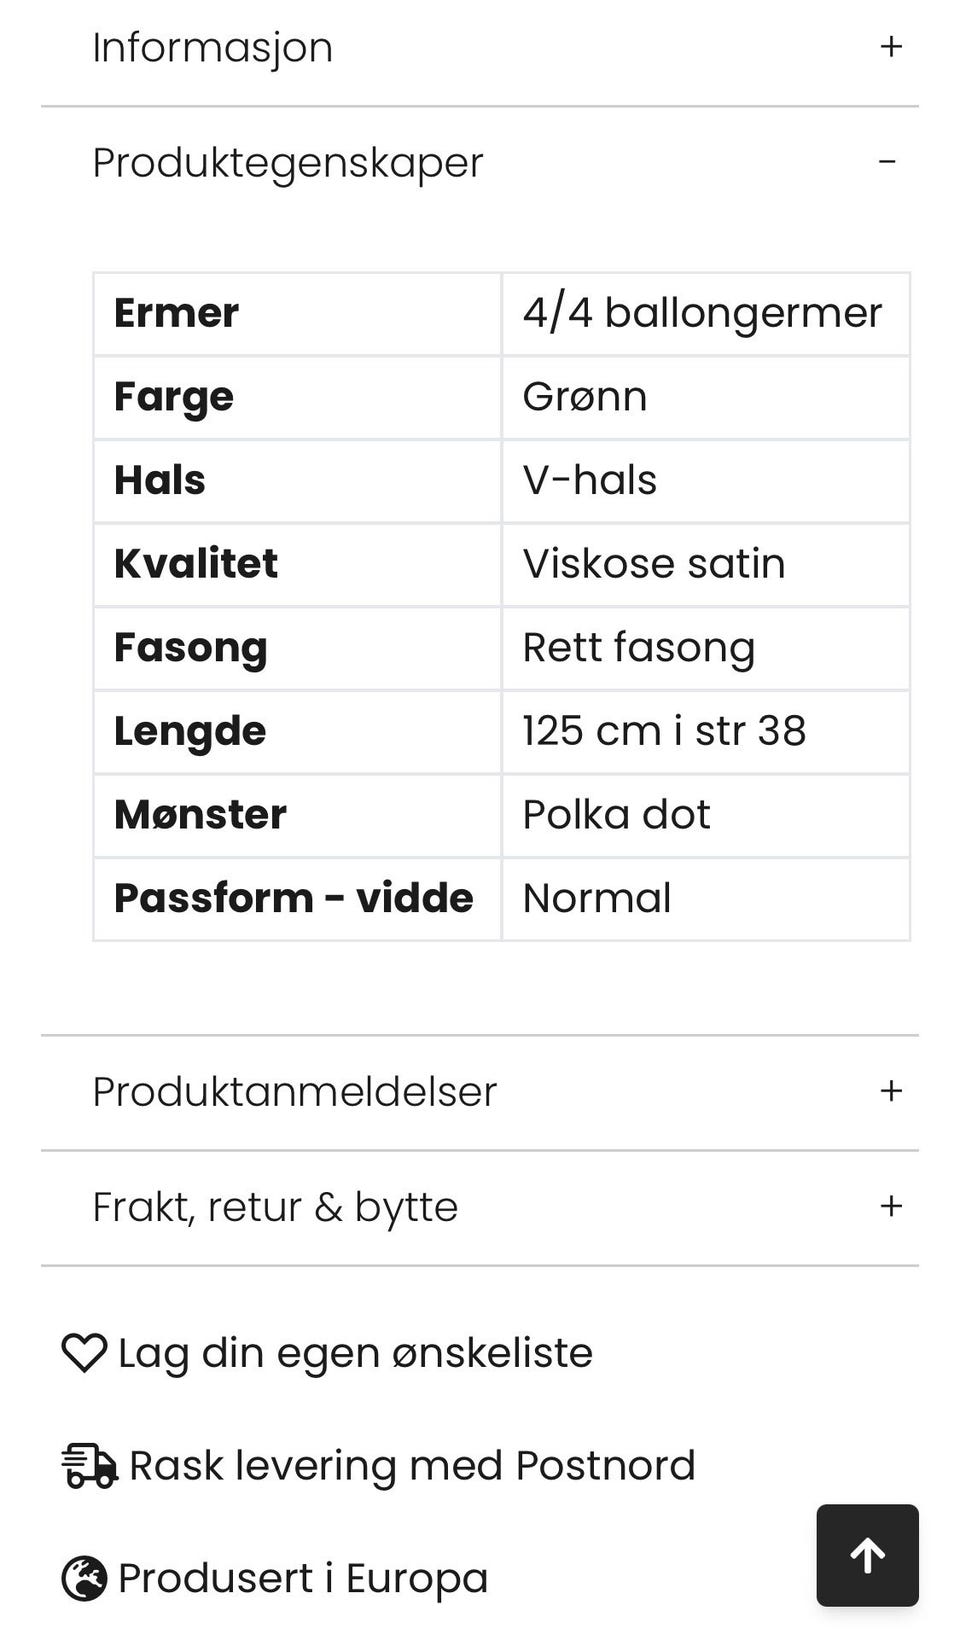Open the Informasjon accordion heading
The height and width of the screenshot is (1634, 960).
213,48
